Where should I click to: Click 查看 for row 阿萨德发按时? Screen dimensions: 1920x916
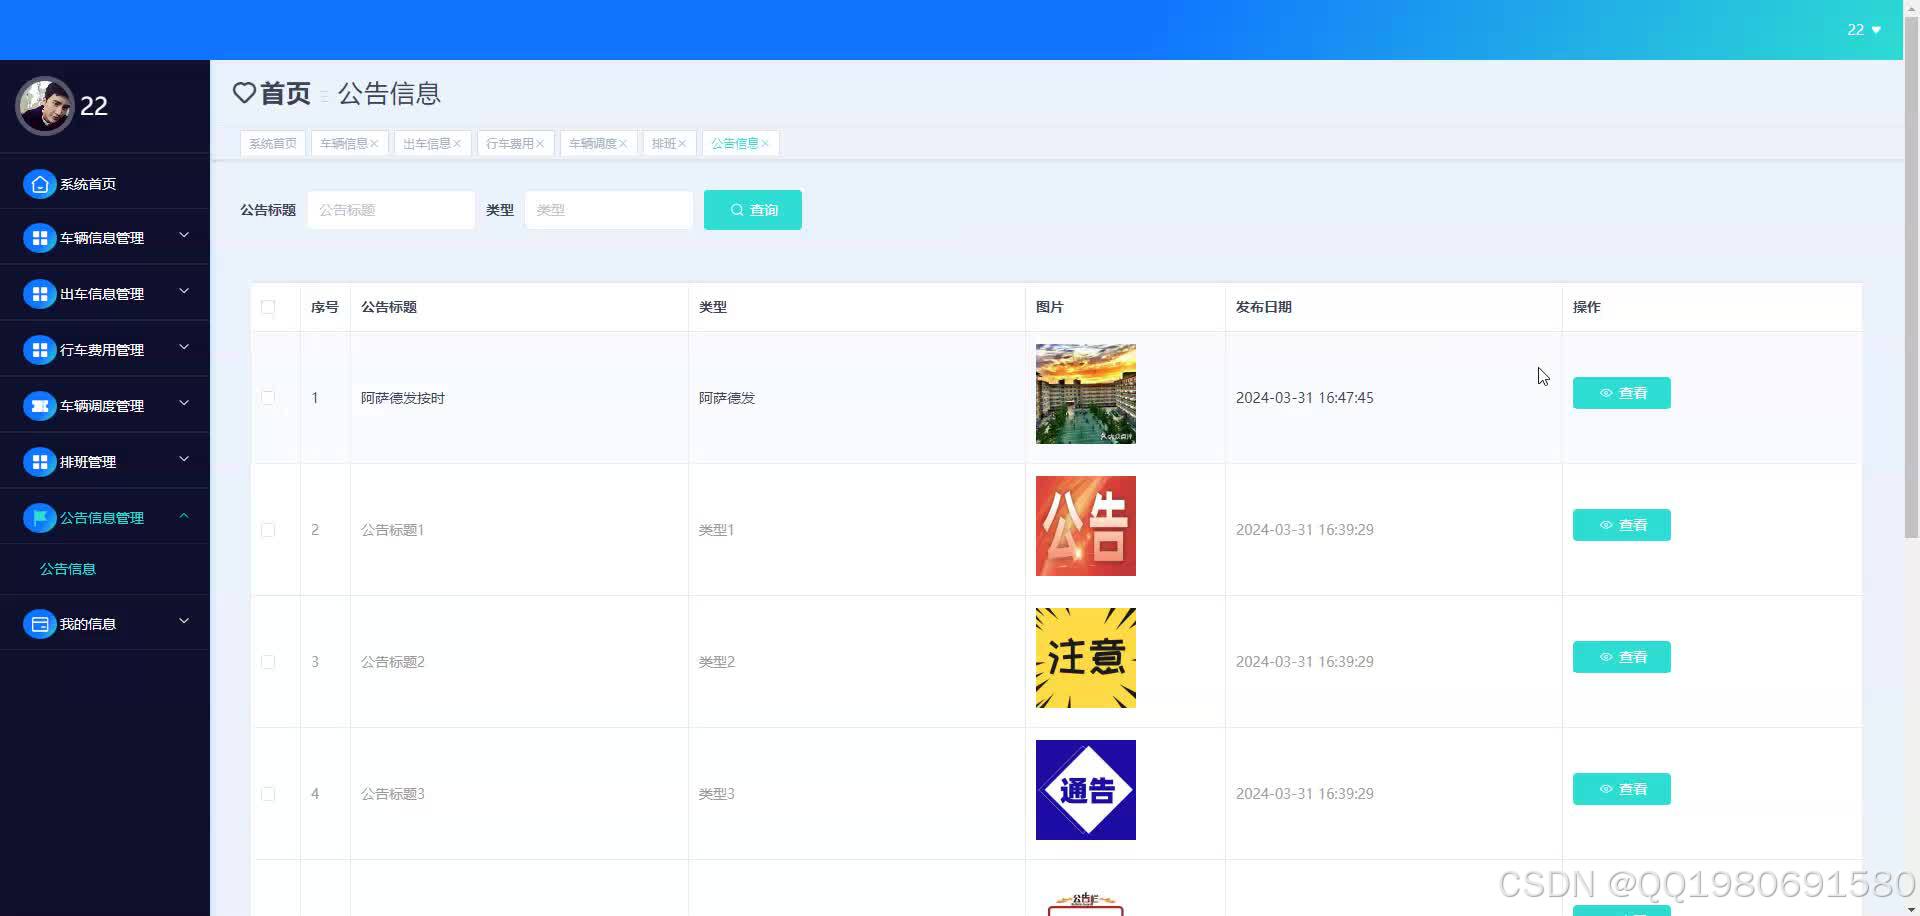[1622, 393]
